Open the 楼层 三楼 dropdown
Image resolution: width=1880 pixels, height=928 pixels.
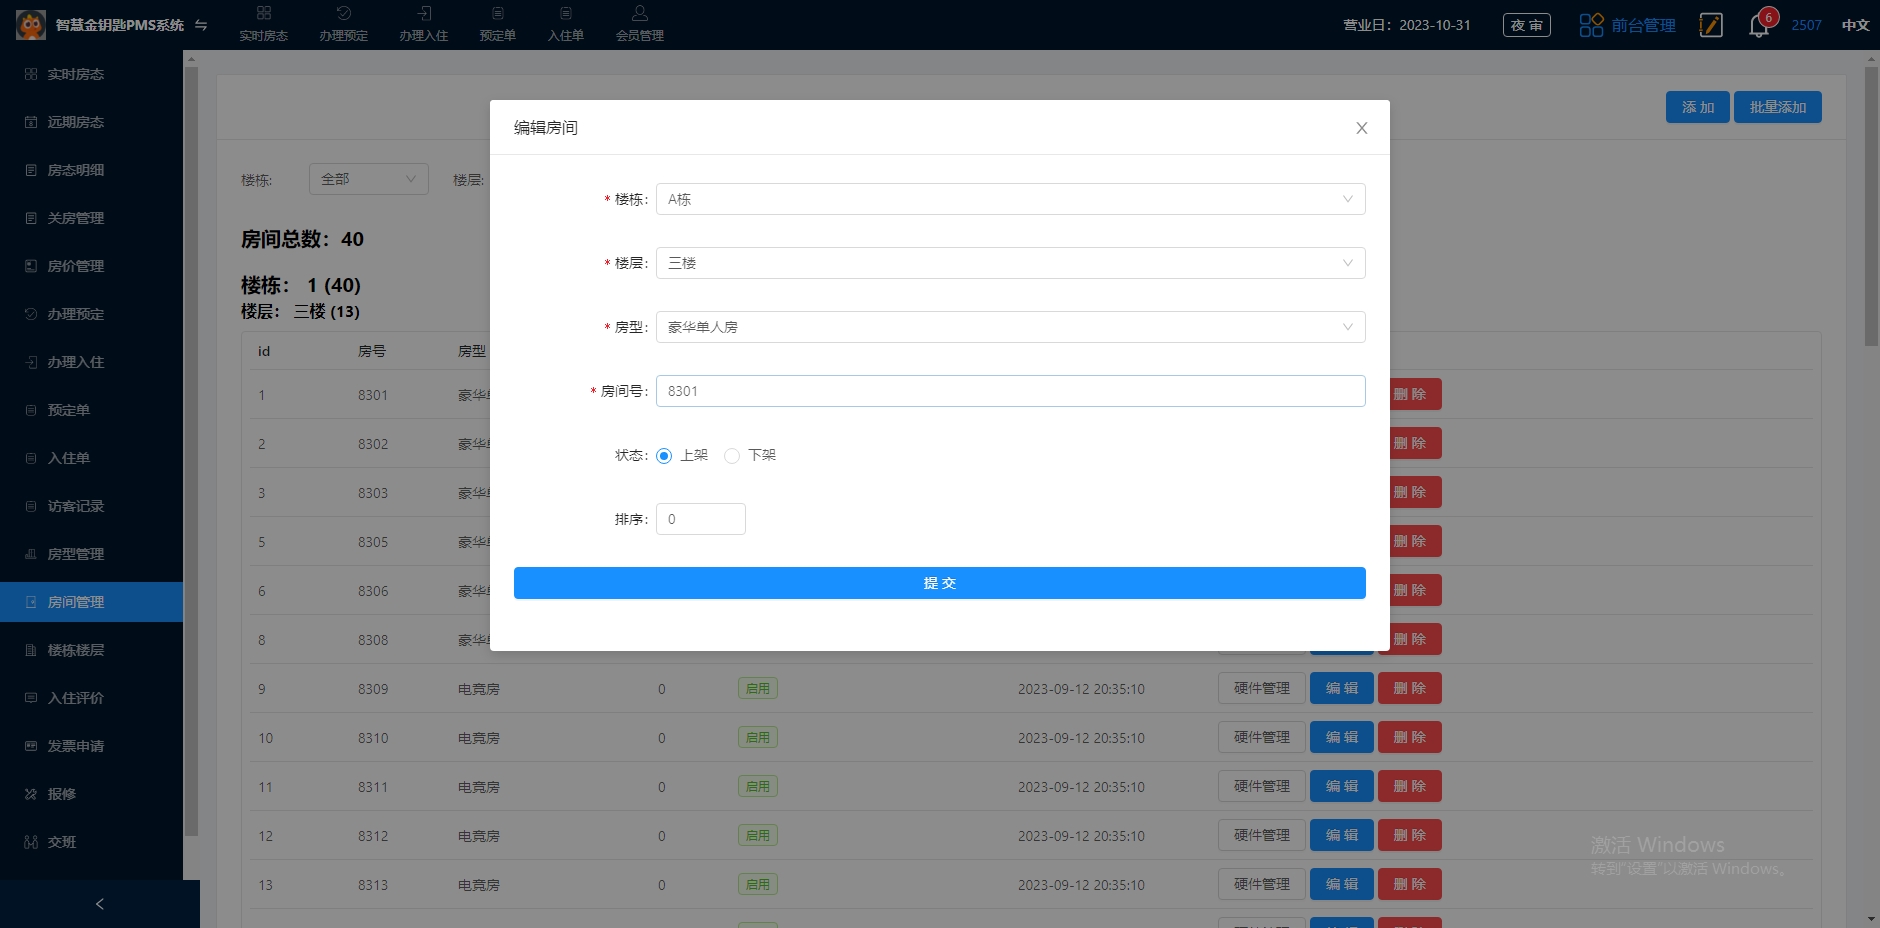pos(1010,263)
